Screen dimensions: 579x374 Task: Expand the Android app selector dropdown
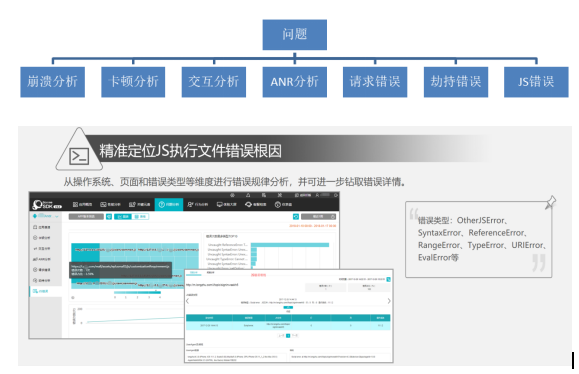[x=46, y=216]
